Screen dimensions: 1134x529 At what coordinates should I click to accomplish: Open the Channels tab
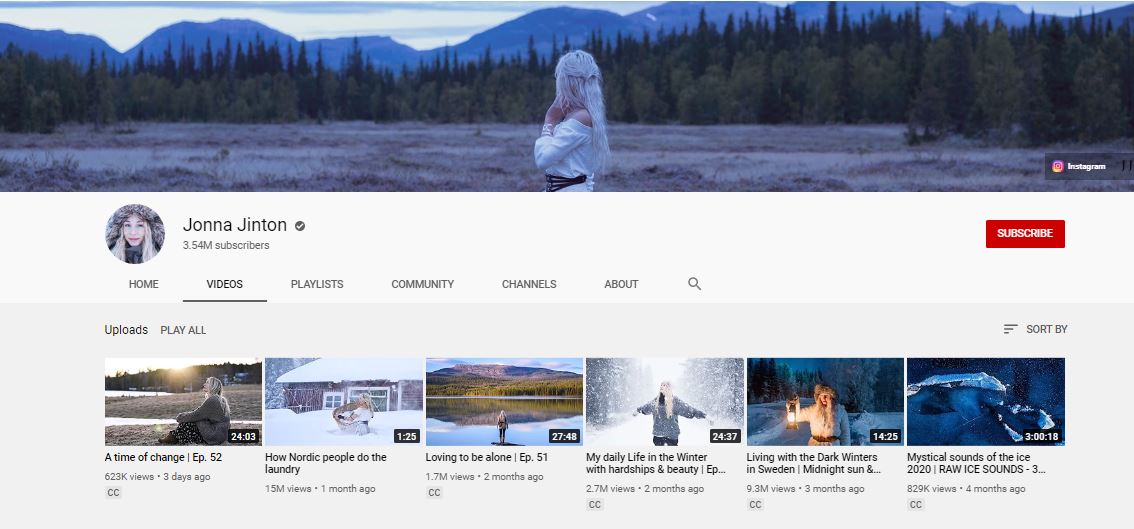[529, 284]
